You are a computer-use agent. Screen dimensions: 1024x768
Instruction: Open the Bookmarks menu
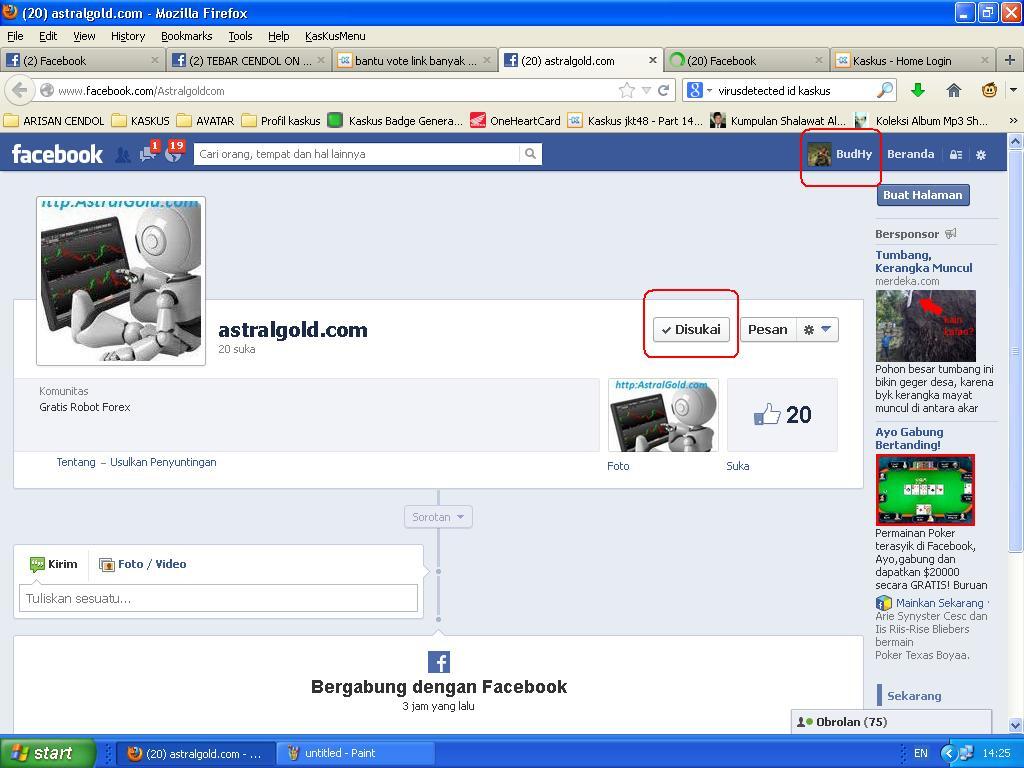(x=186, y=35)
